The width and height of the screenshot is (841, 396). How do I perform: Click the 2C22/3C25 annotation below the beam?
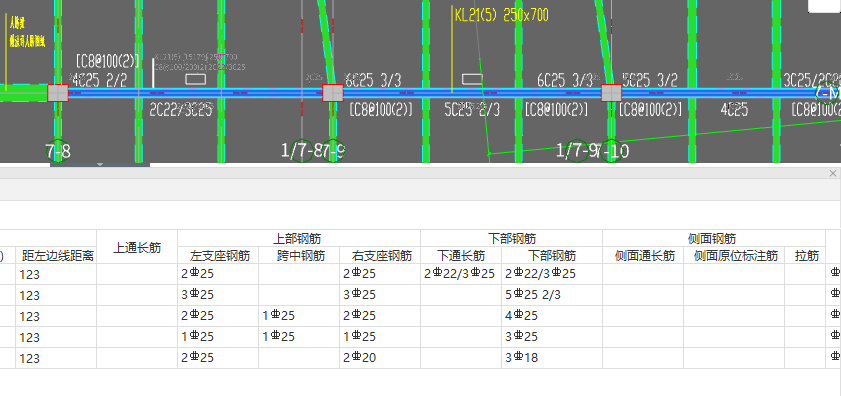pos(180,110)
